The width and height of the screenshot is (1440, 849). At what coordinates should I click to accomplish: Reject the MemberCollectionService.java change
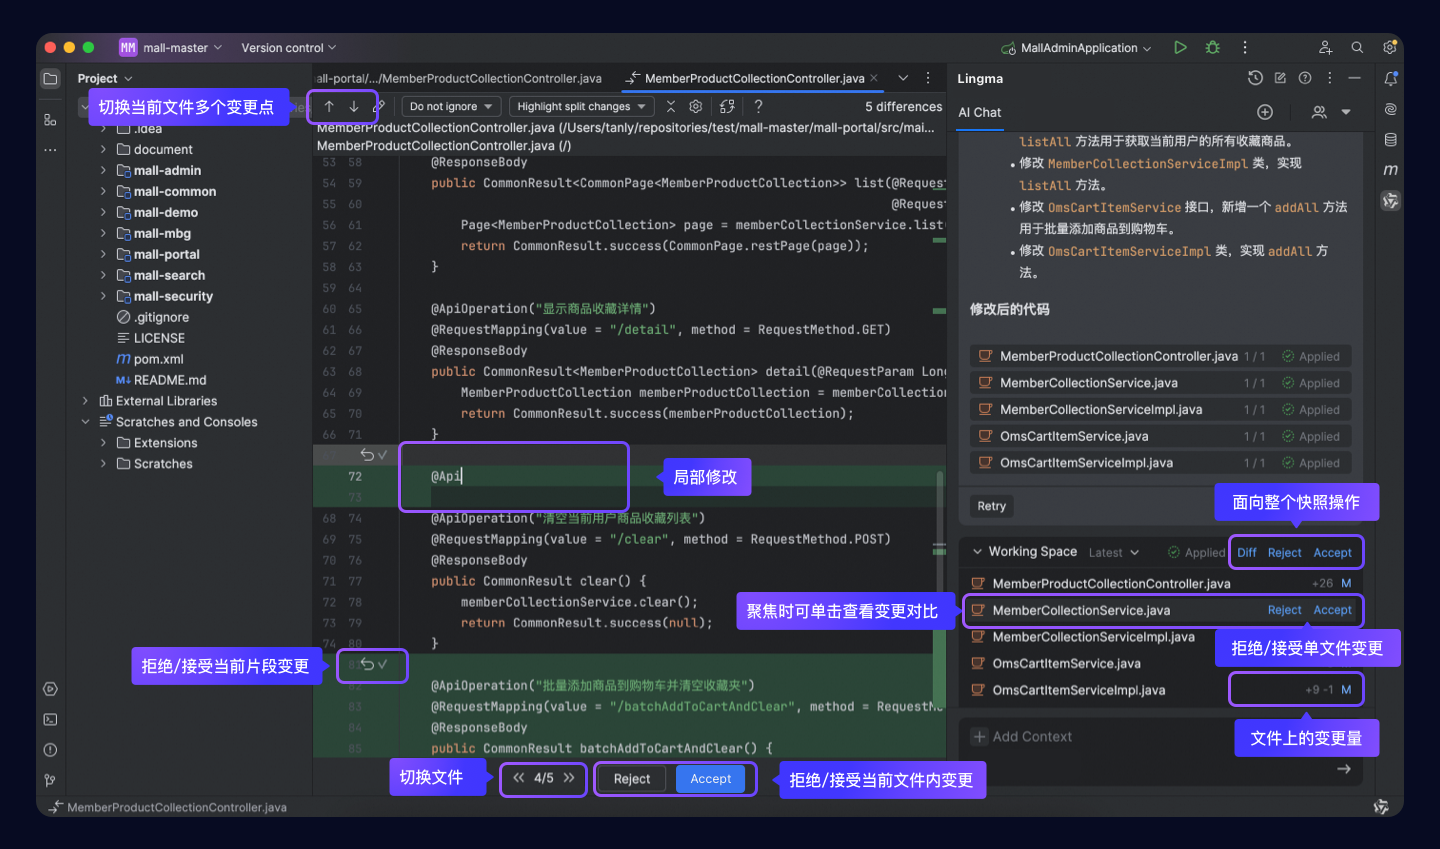(x=1285, y=610)
